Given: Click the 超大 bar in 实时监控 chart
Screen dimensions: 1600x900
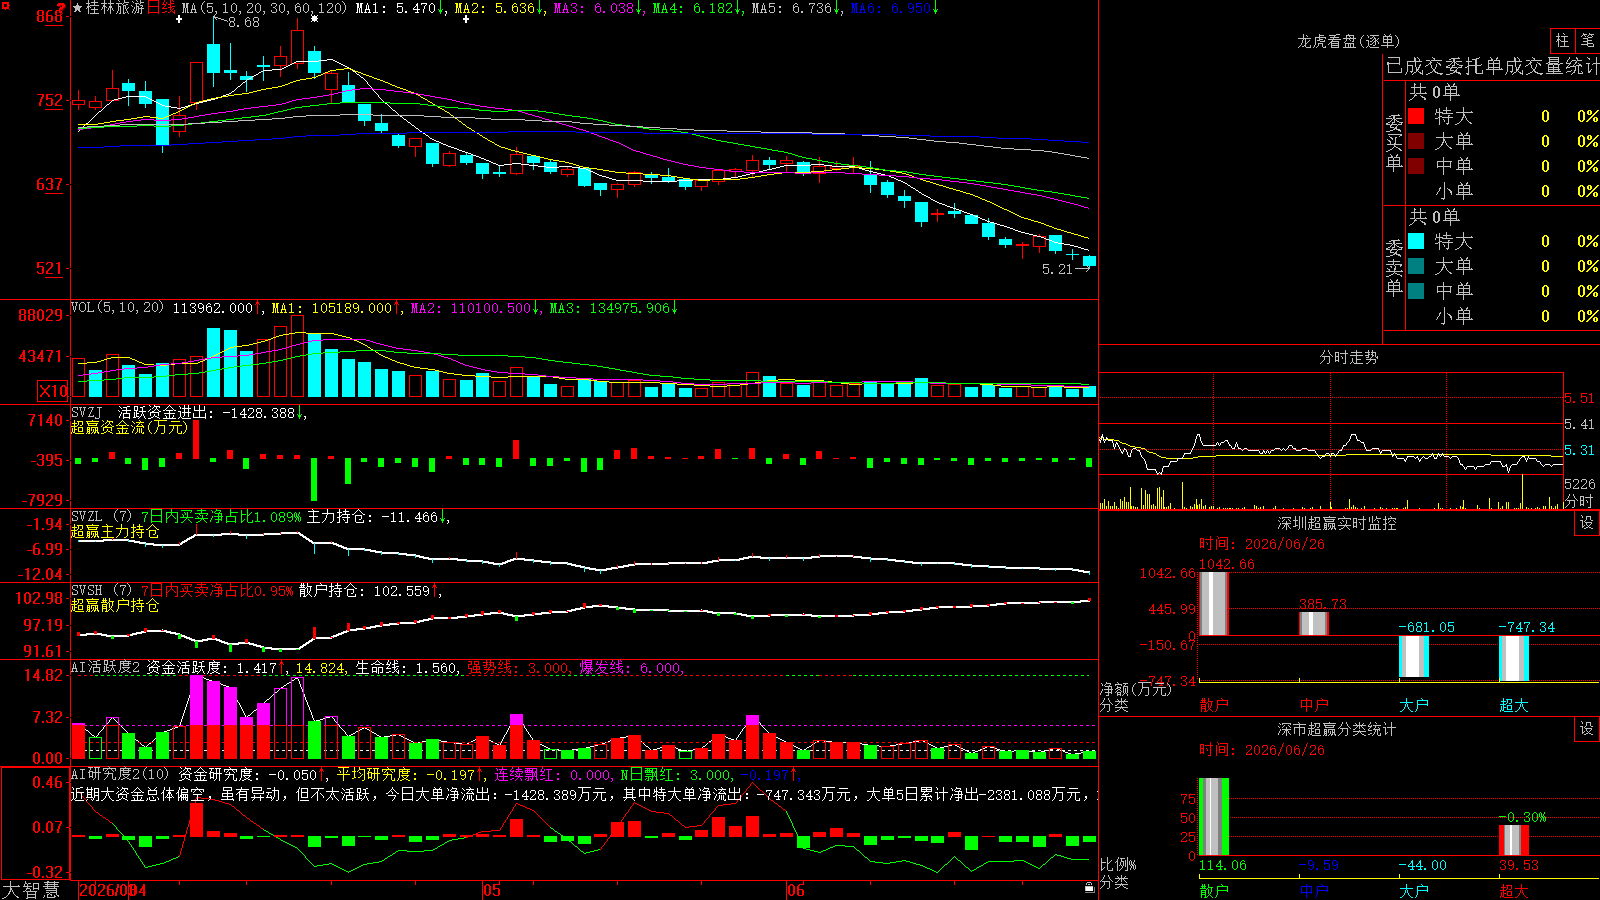Looking at the screenshot, I should (1514, 658).
